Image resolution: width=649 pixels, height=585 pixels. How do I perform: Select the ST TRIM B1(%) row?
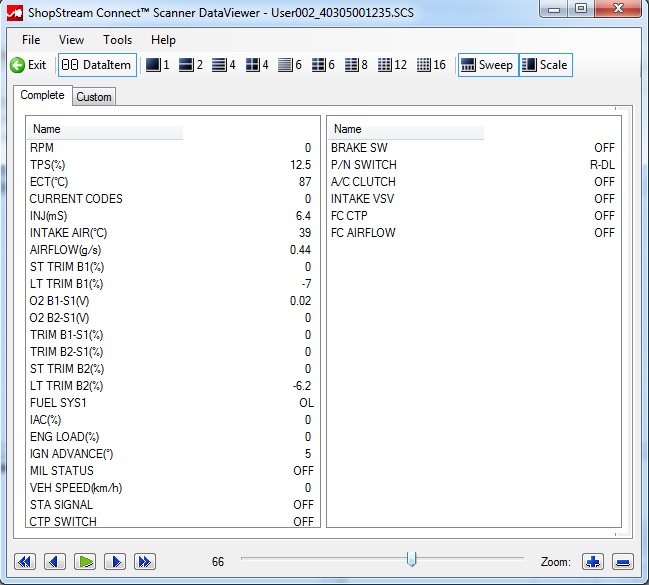click(173, 267)
